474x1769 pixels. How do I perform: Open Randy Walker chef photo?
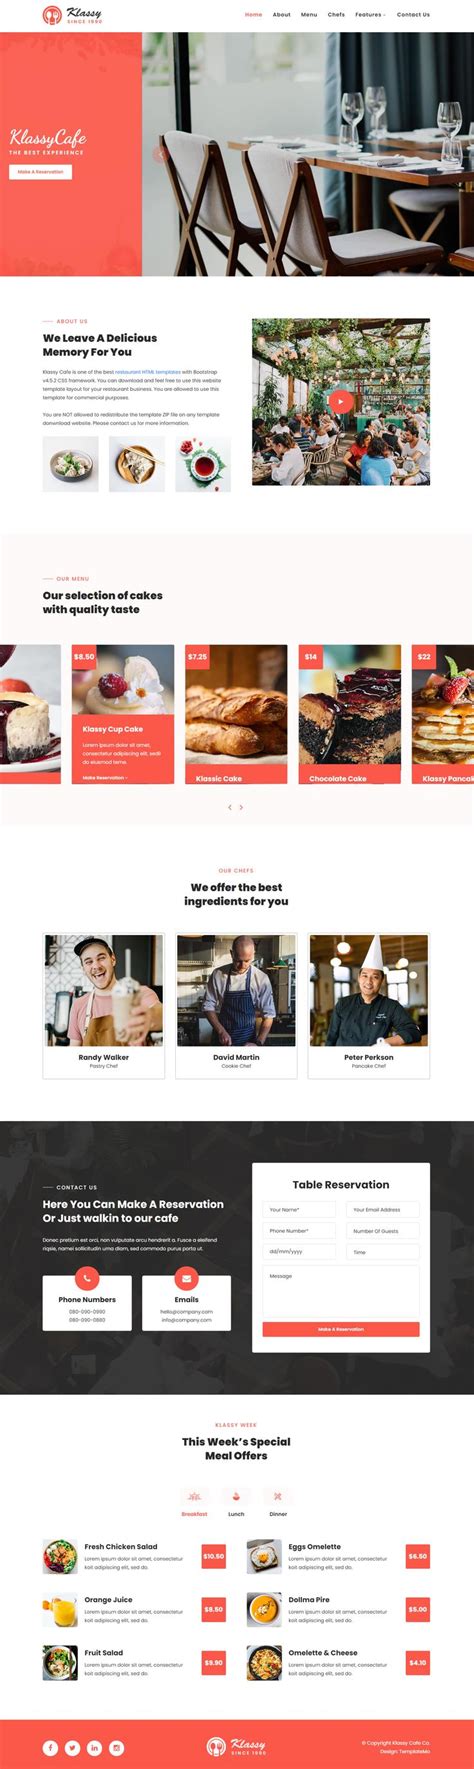click(x=104, y=990)
